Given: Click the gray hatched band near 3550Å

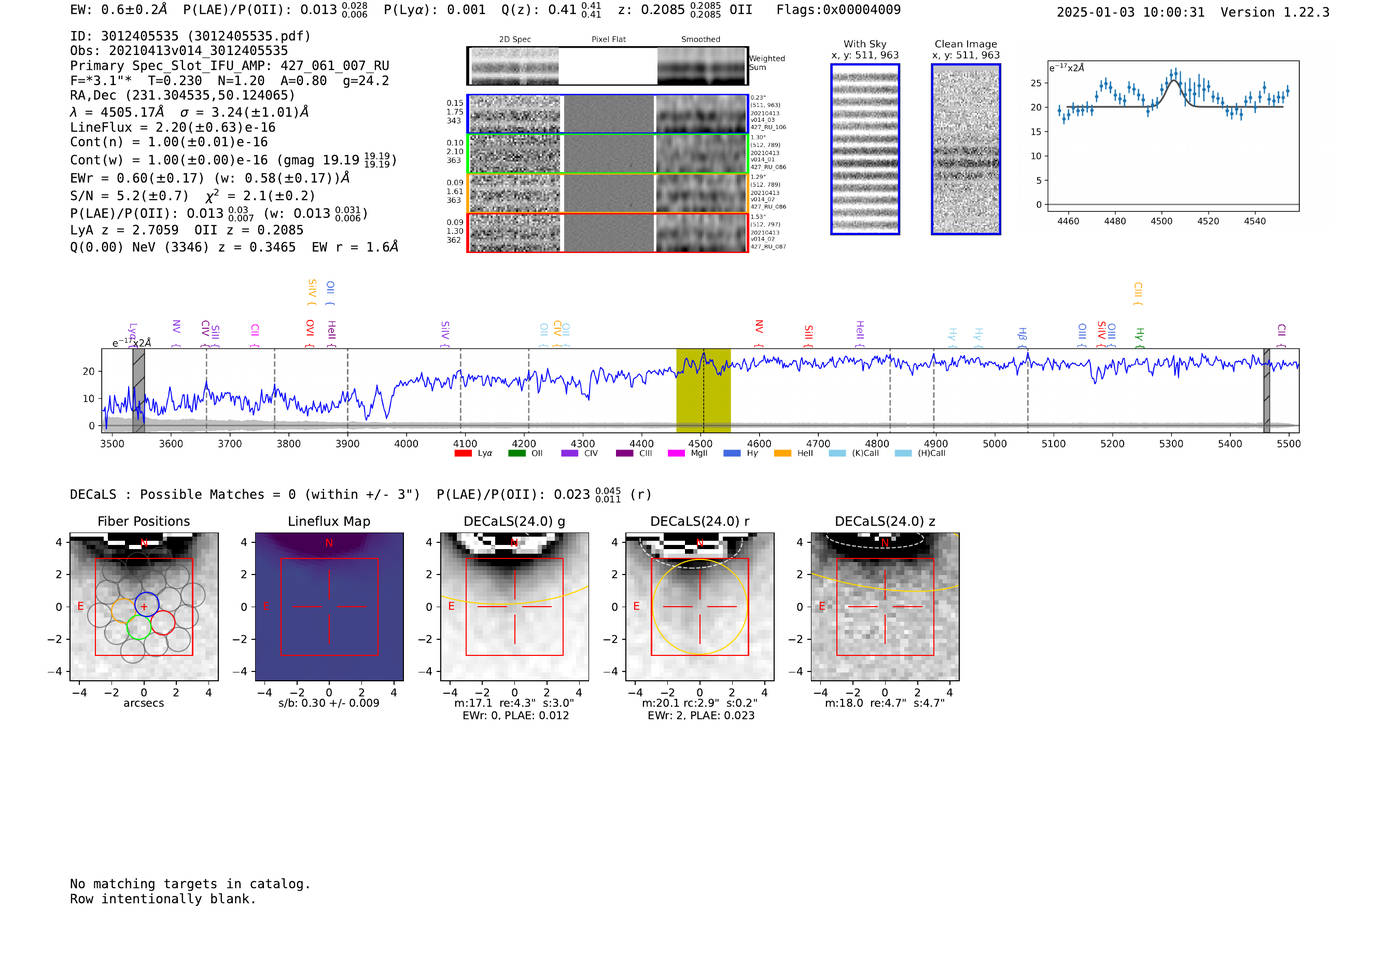Looking at the screenshot, I should (139, 390).
